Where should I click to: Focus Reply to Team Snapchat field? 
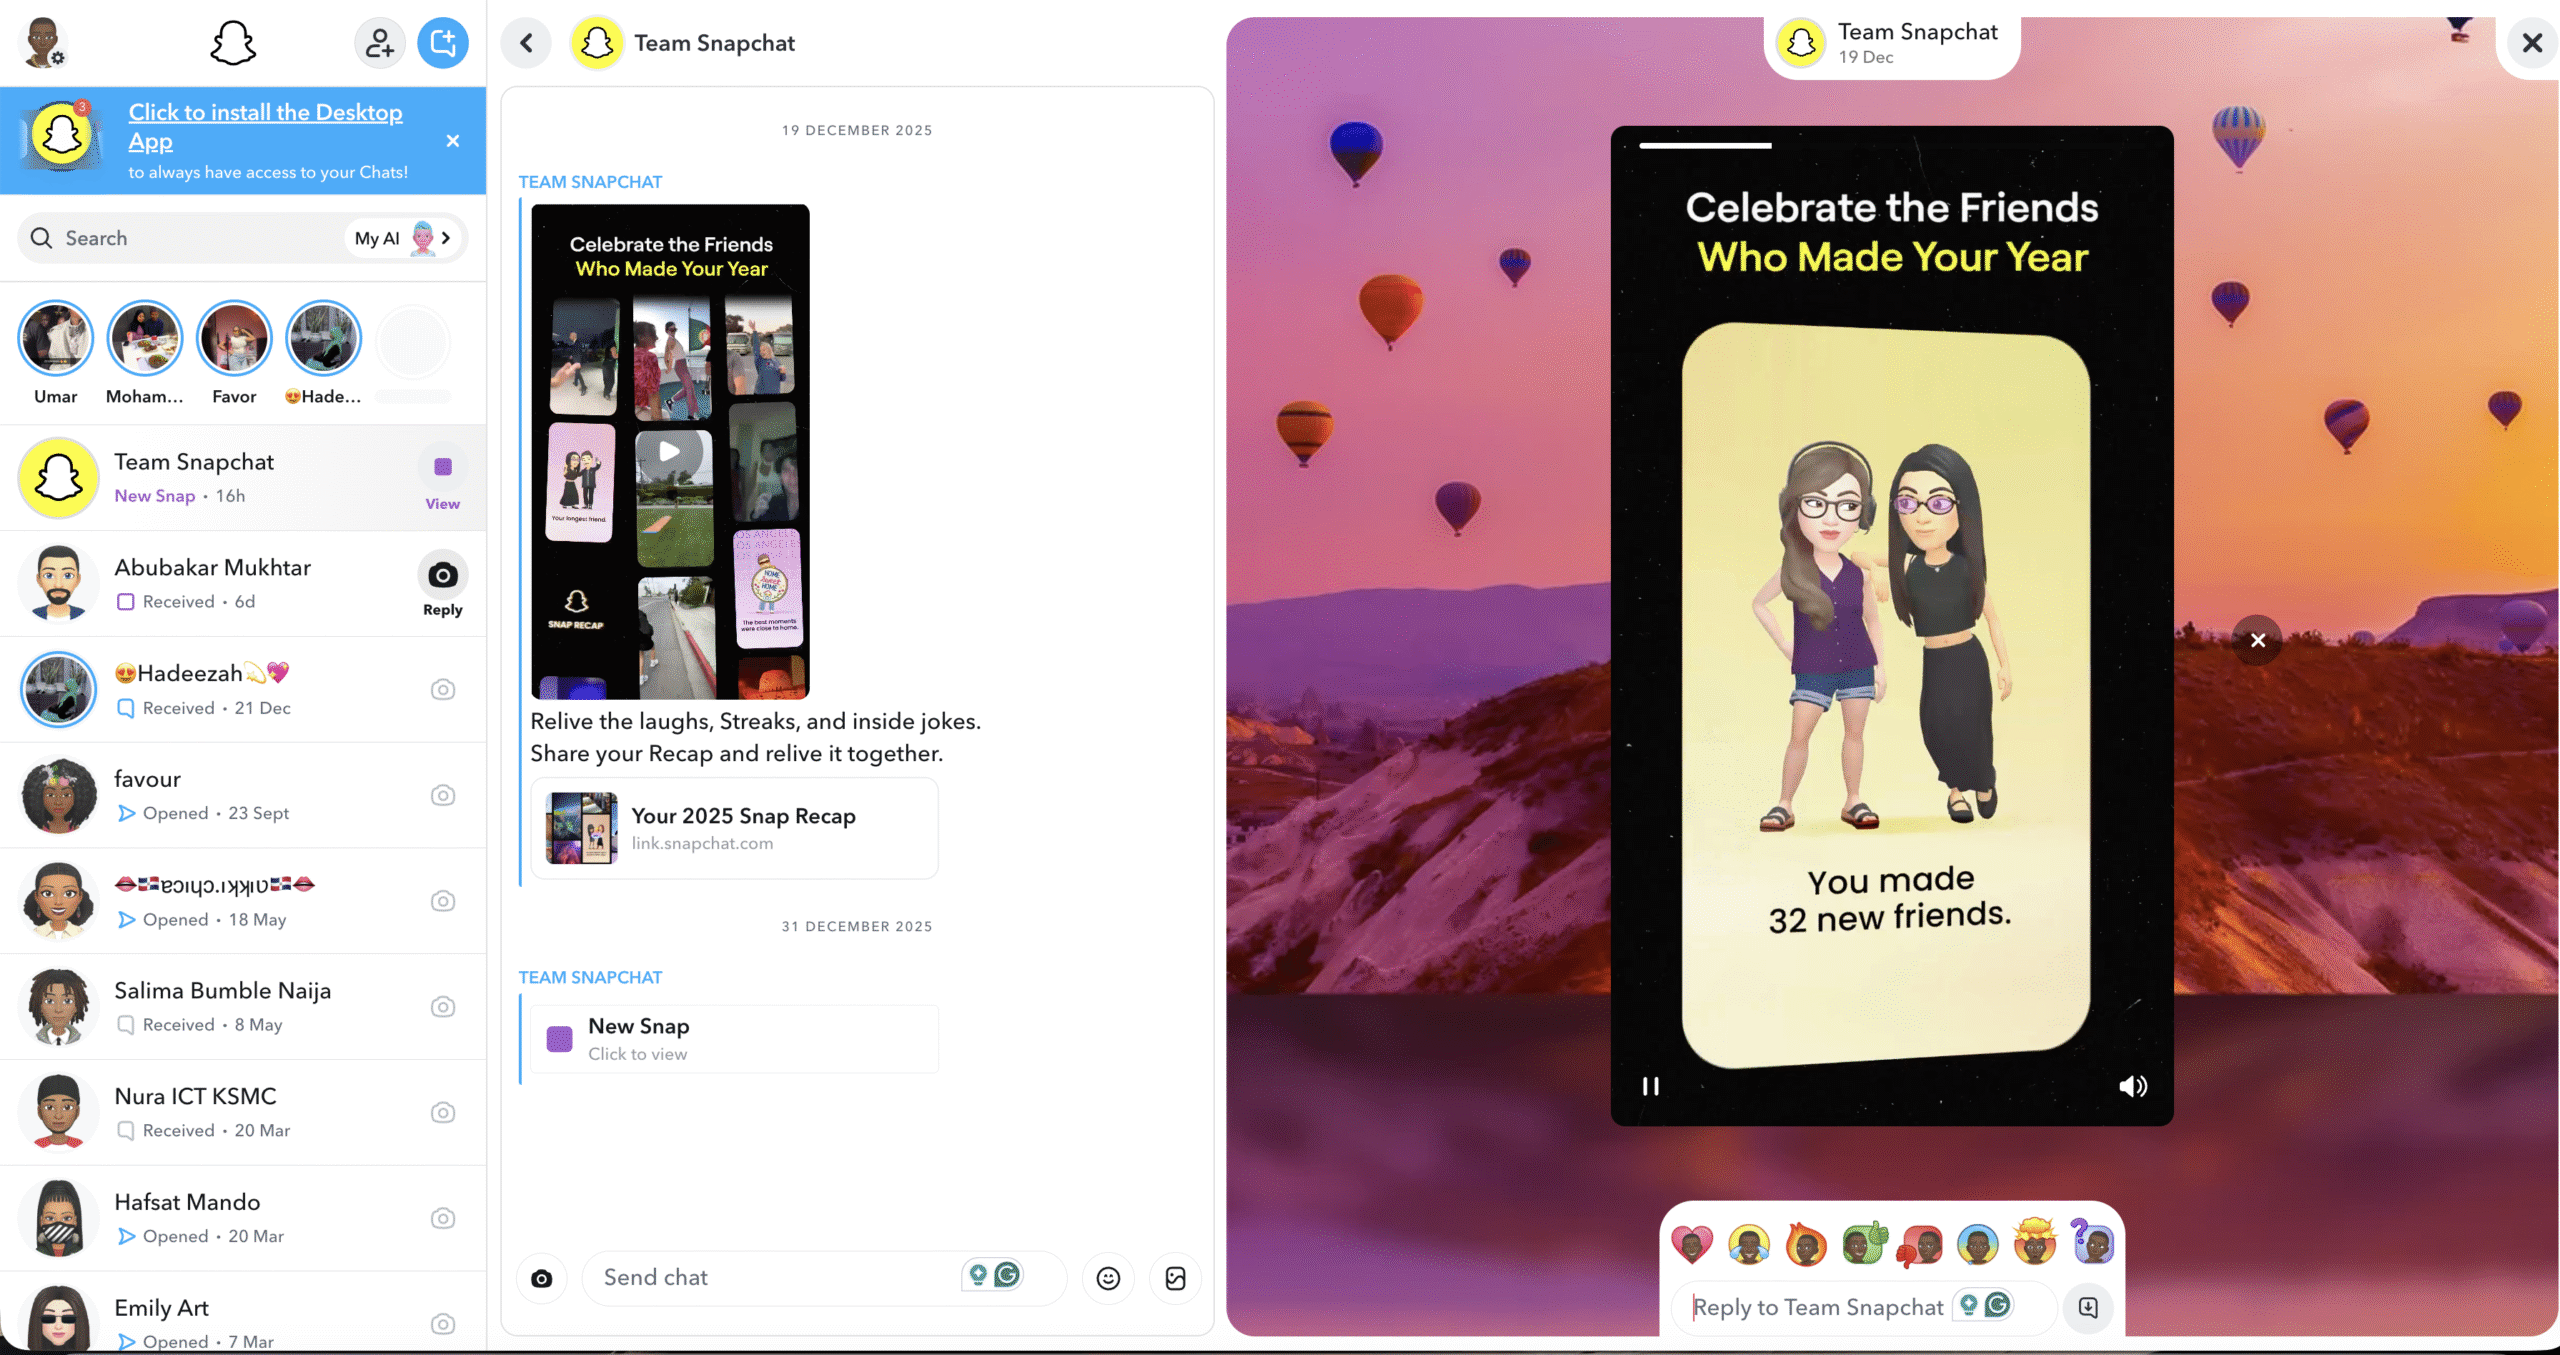pos(1863,1307)
